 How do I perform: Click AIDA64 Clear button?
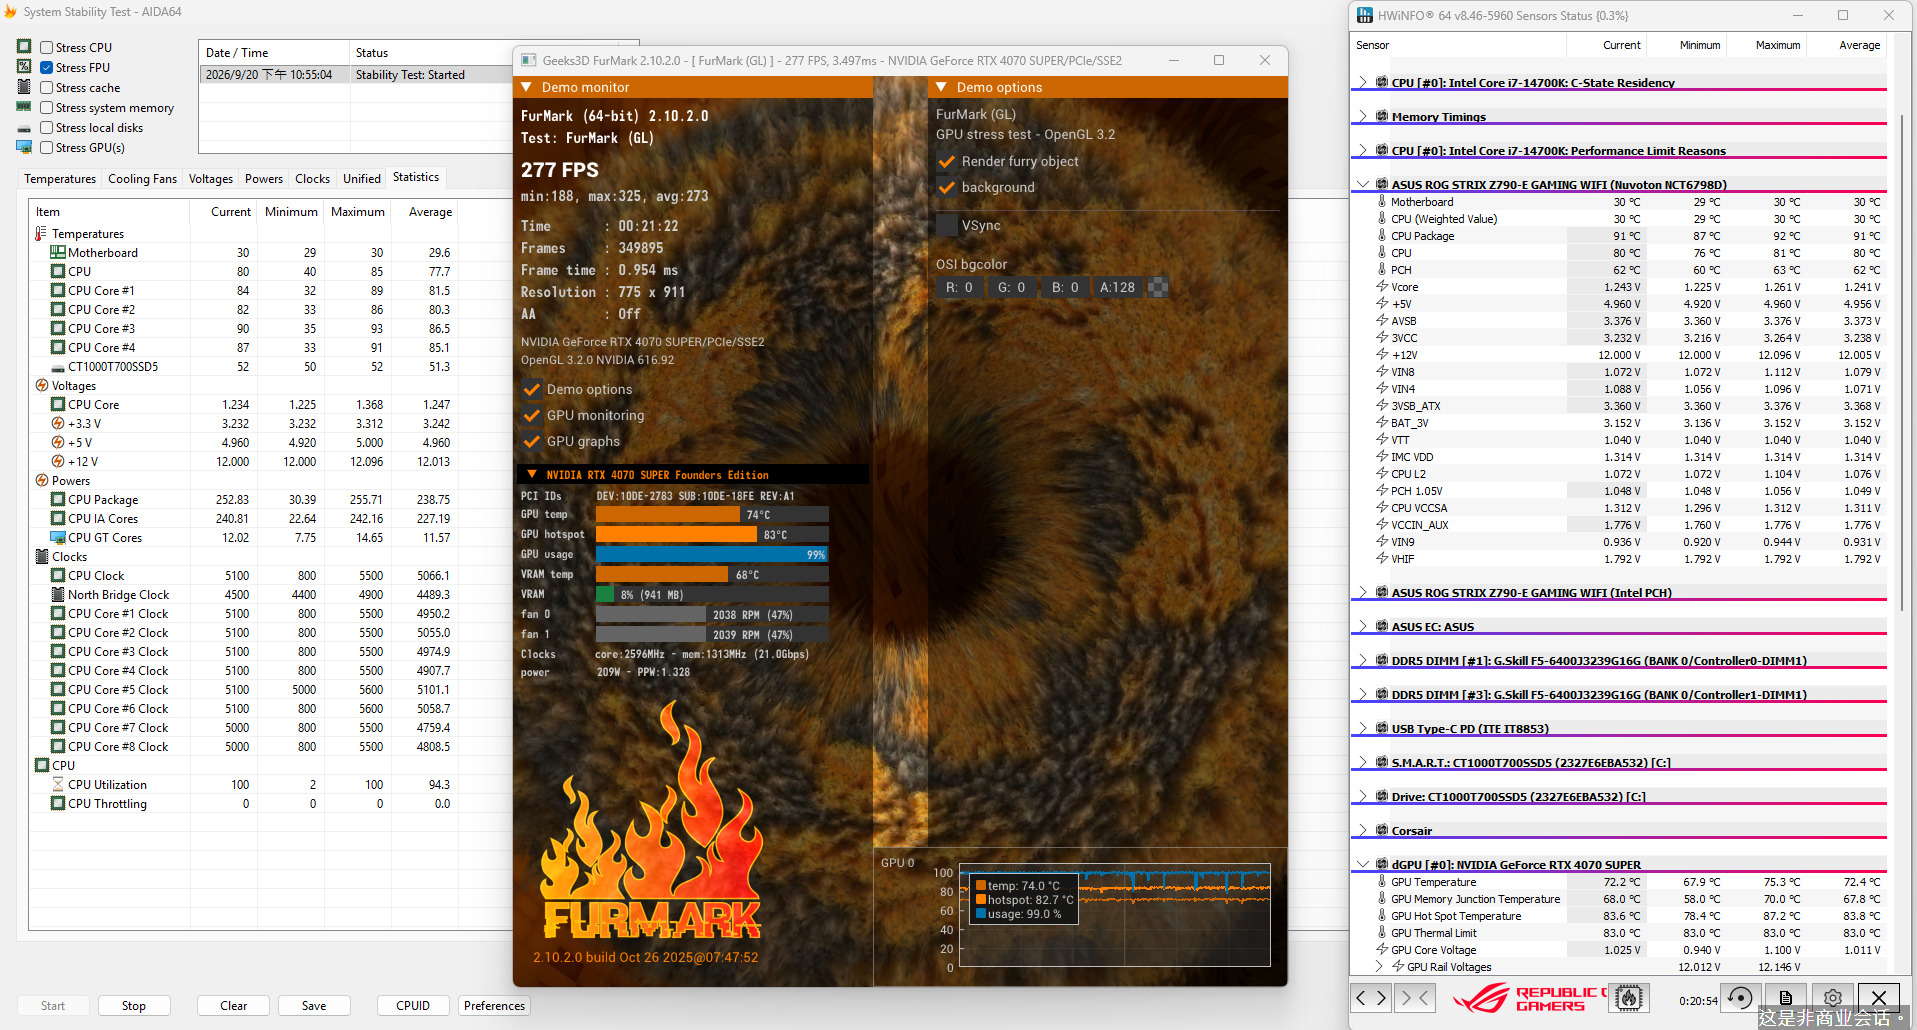tap(234, 1006)
